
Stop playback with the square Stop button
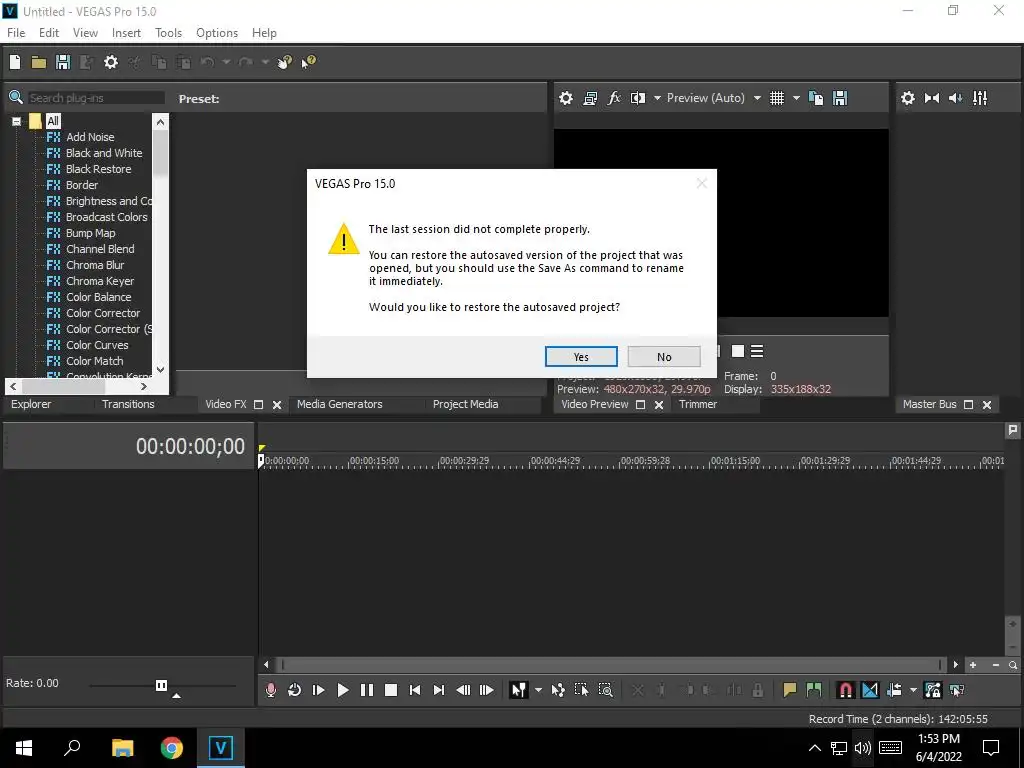(391, 690)
